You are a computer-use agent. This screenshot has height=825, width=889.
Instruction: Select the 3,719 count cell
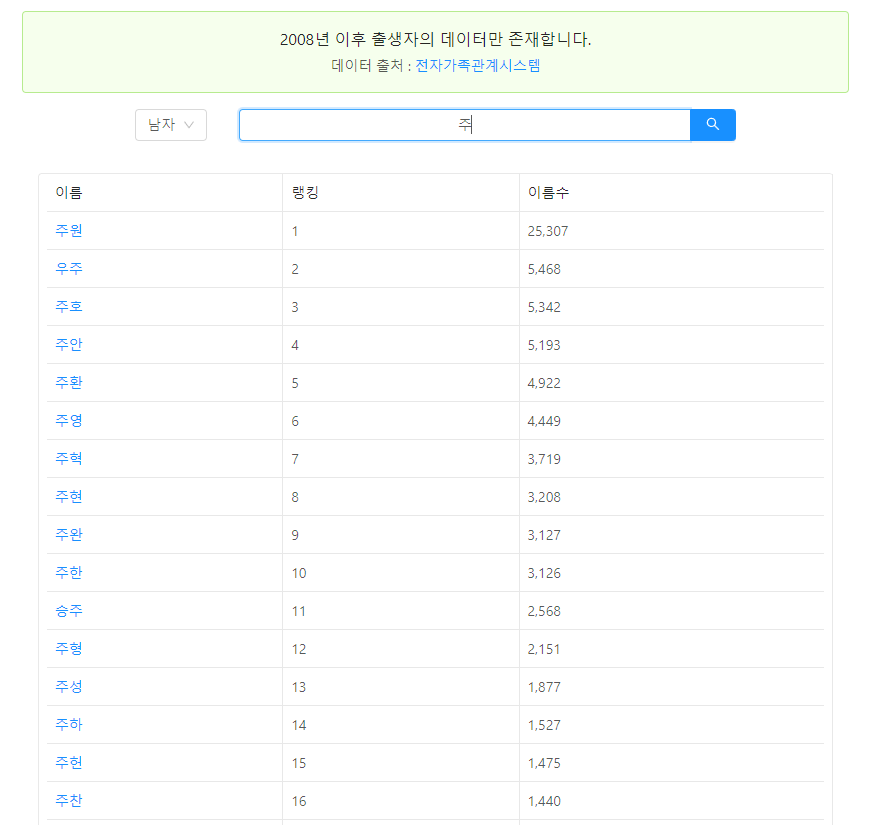[x=671, y=459]
